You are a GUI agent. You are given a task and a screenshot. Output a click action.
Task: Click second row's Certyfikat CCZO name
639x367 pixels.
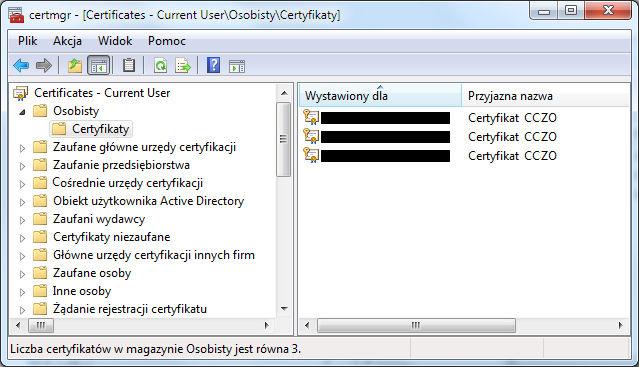click(x=512, y=137)
